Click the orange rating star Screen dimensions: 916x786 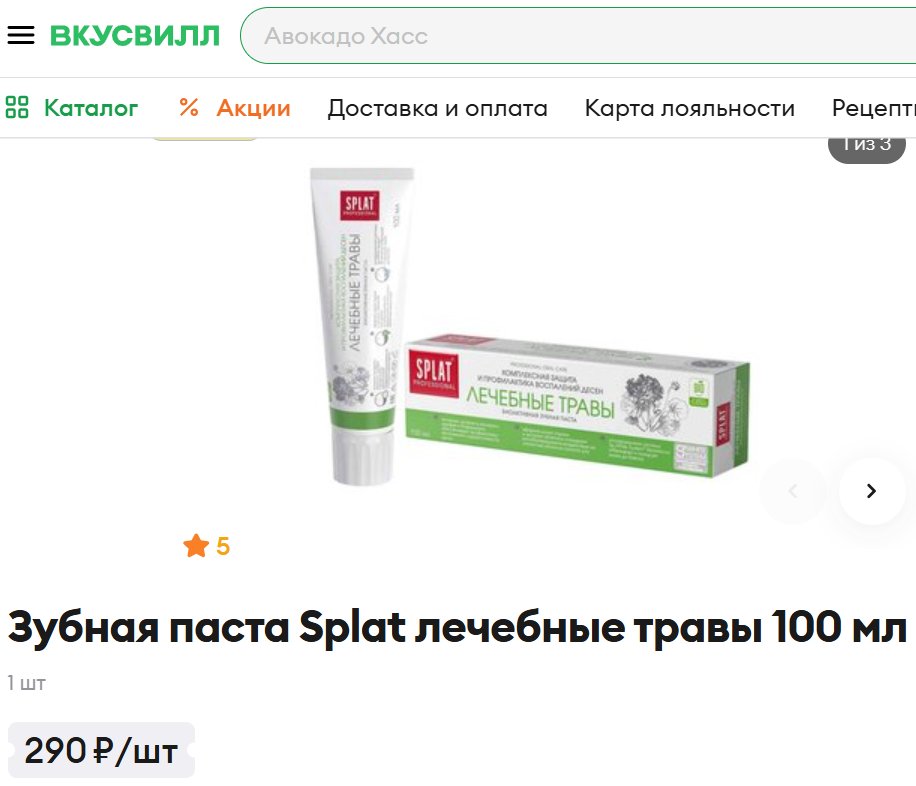(196, 546)
